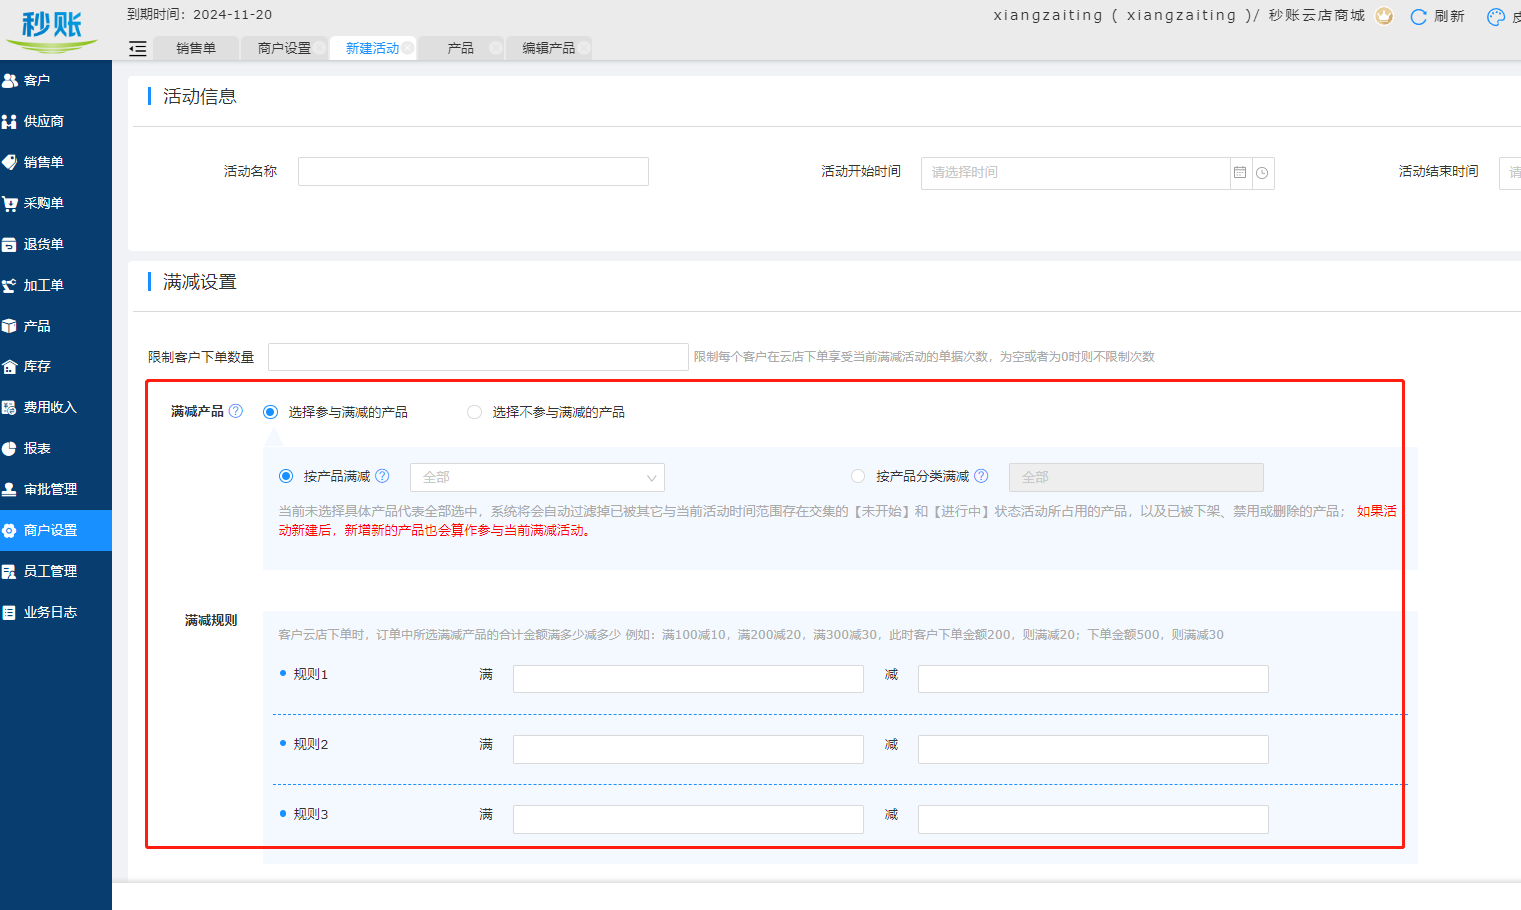Click the 满减设置 section heading
Screen dimensions: 1521x910
coord(200,282)
